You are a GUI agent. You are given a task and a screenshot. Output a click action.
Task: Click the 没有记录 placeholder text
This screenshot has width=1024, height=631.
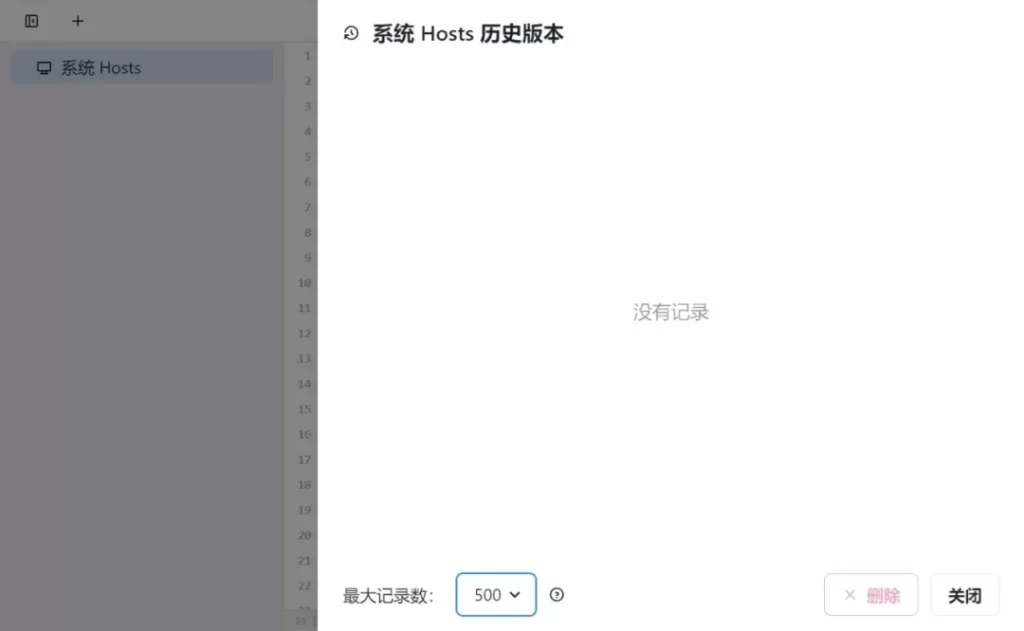[671, 312]
